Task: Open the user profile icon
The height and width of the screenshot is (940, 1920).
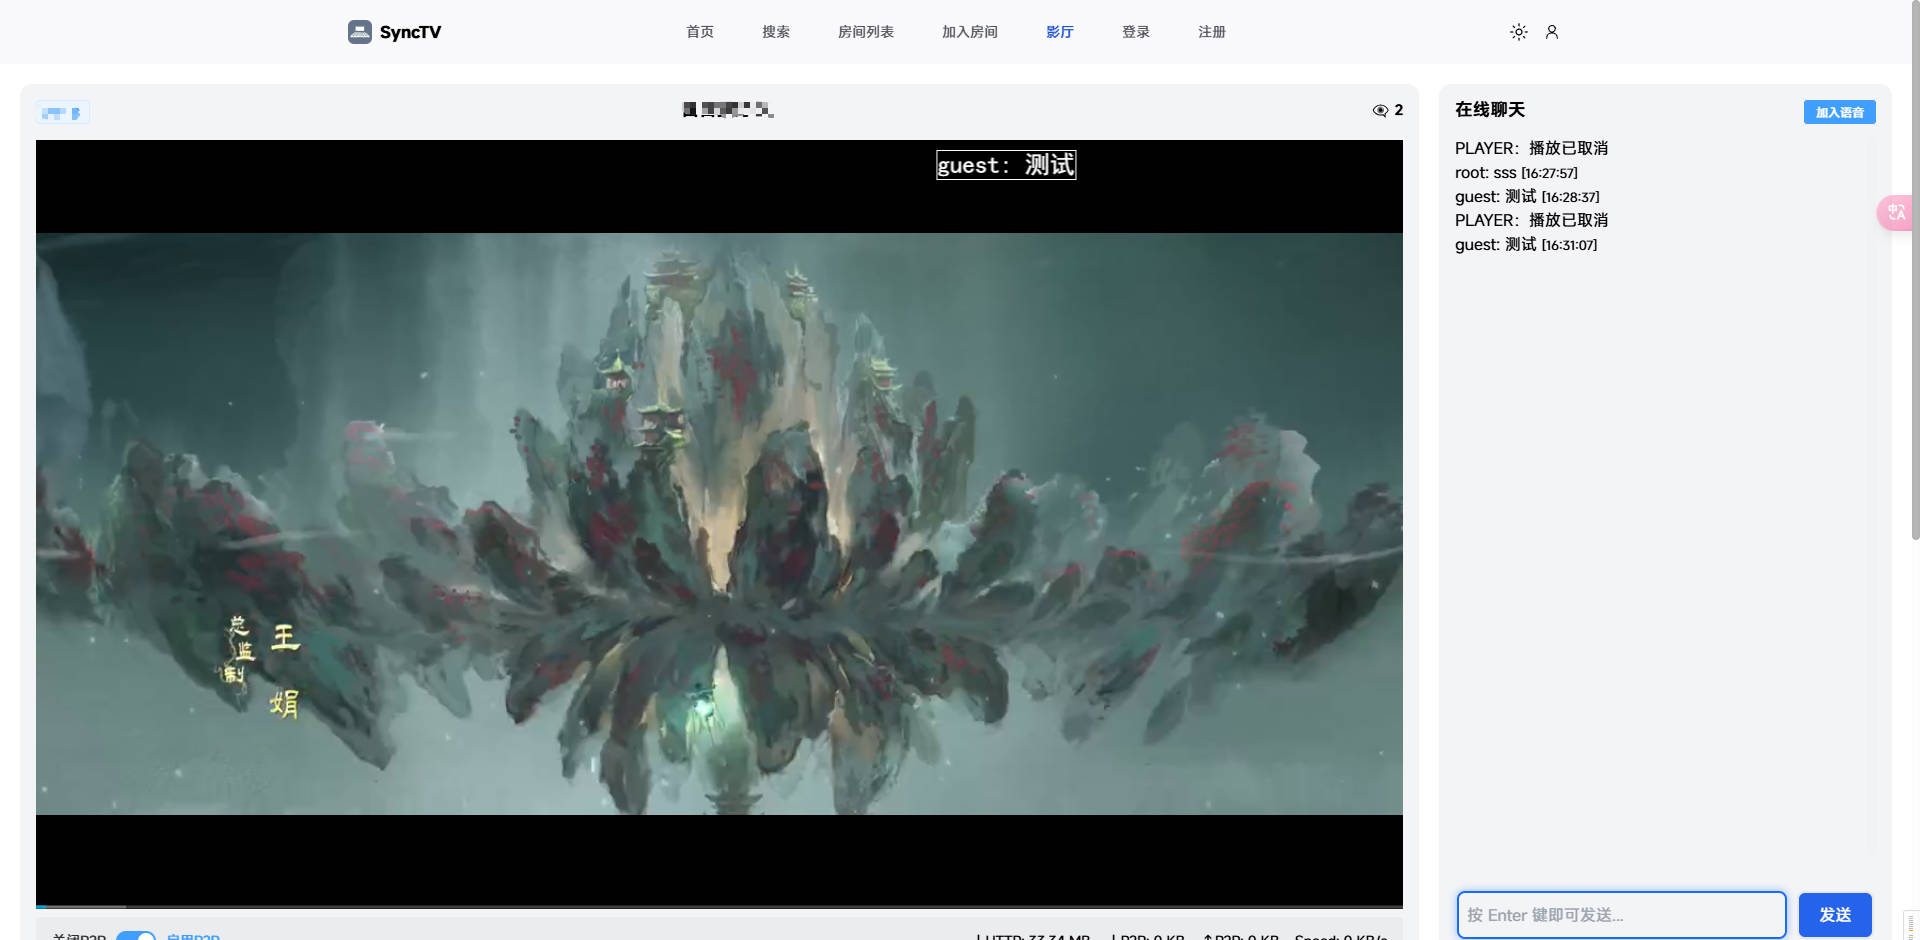Action: (x=1551, y=32)
